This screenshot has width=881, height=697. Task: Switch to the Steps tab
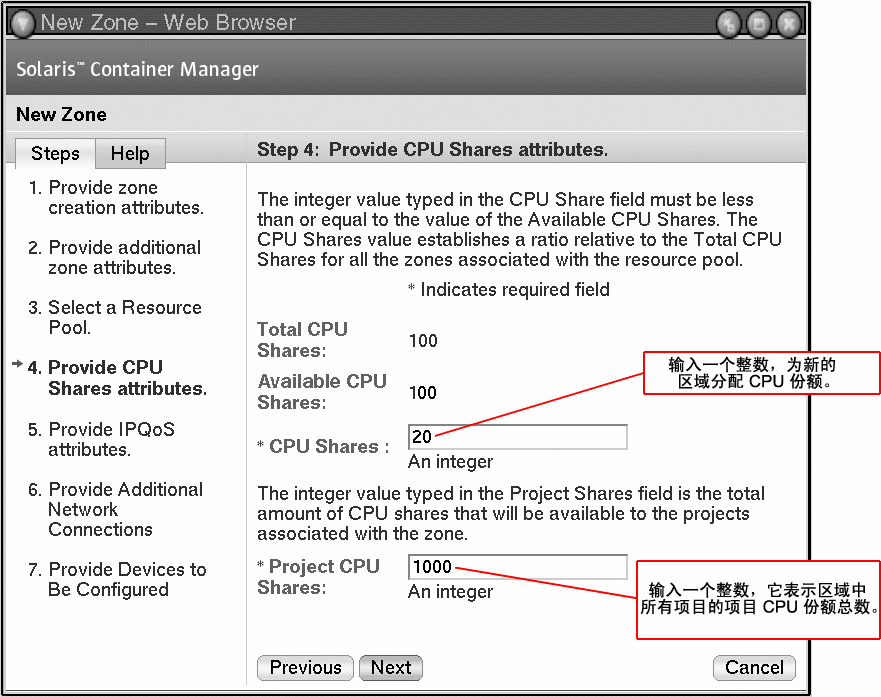tap(55, 153)
